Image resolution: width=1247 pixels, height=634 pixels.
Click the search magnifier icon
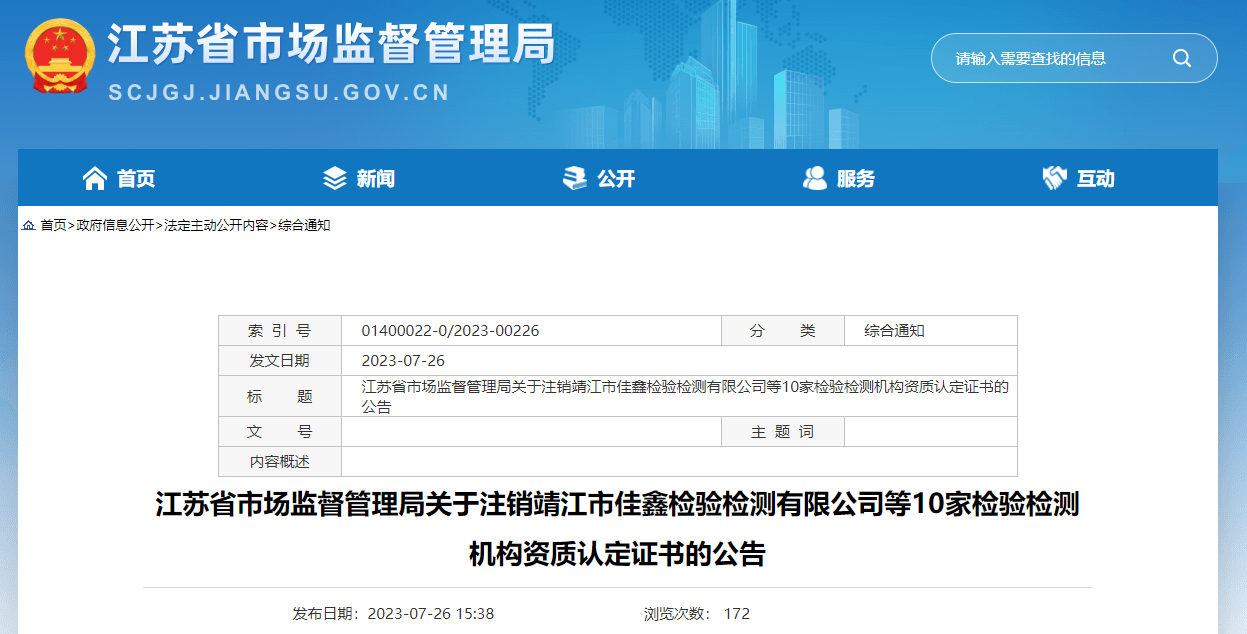(1182, 58)
